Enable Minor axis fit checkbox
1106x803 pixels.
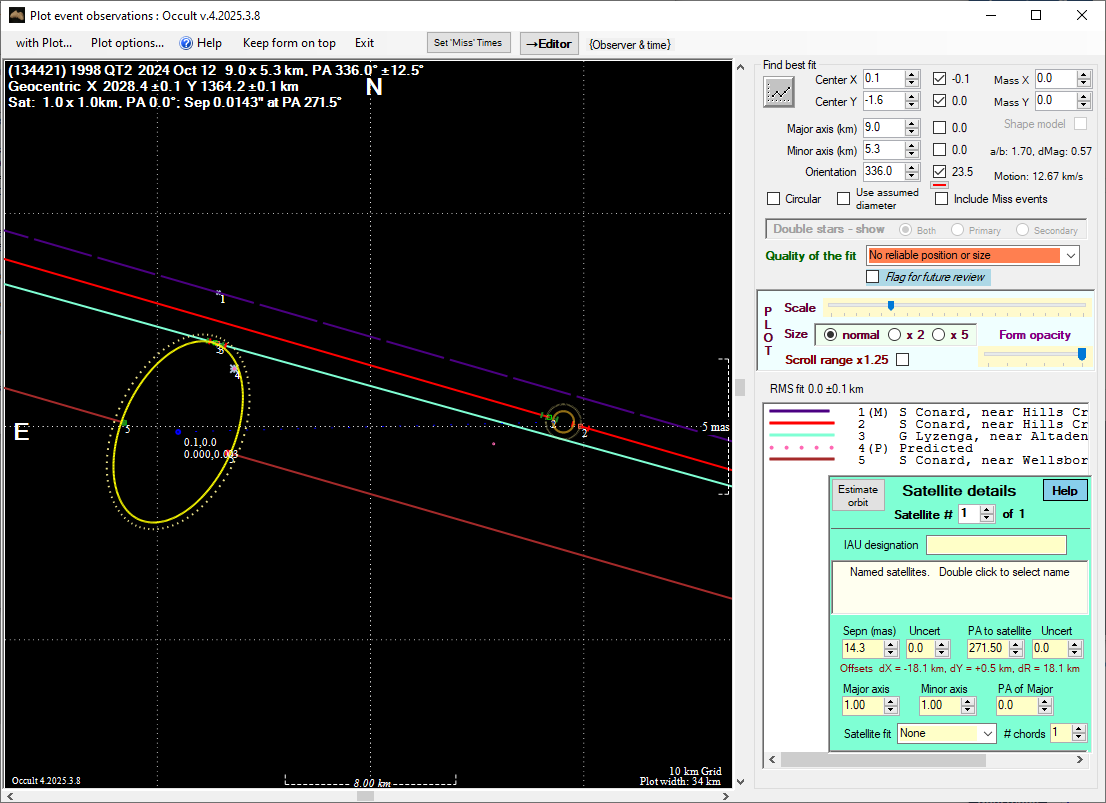(939, 150)
